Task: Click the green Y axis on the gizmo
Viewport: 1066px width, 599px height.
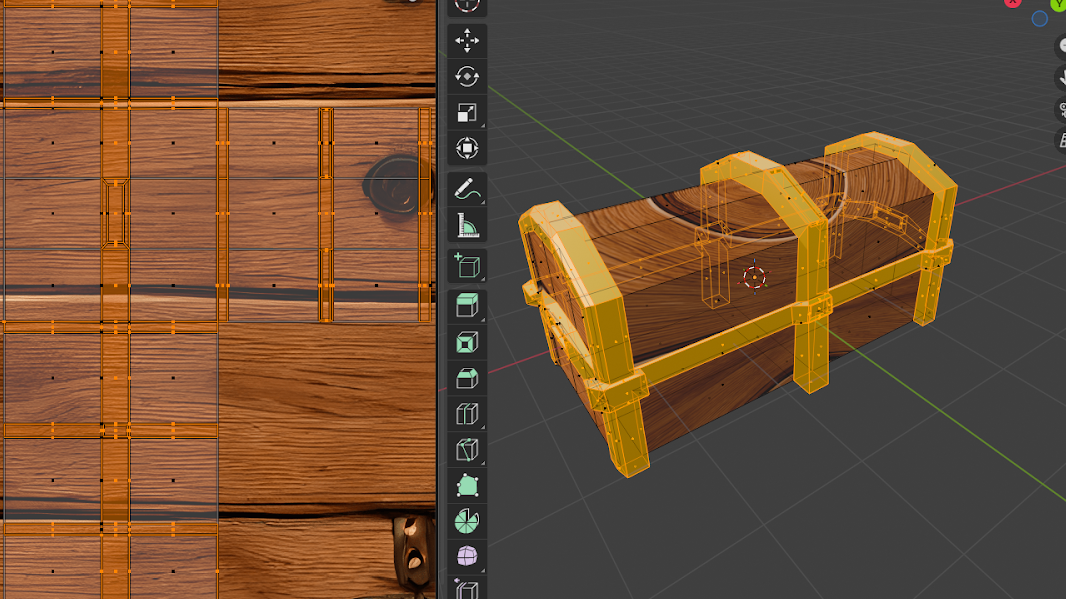Action: [x=1058, y=4]
